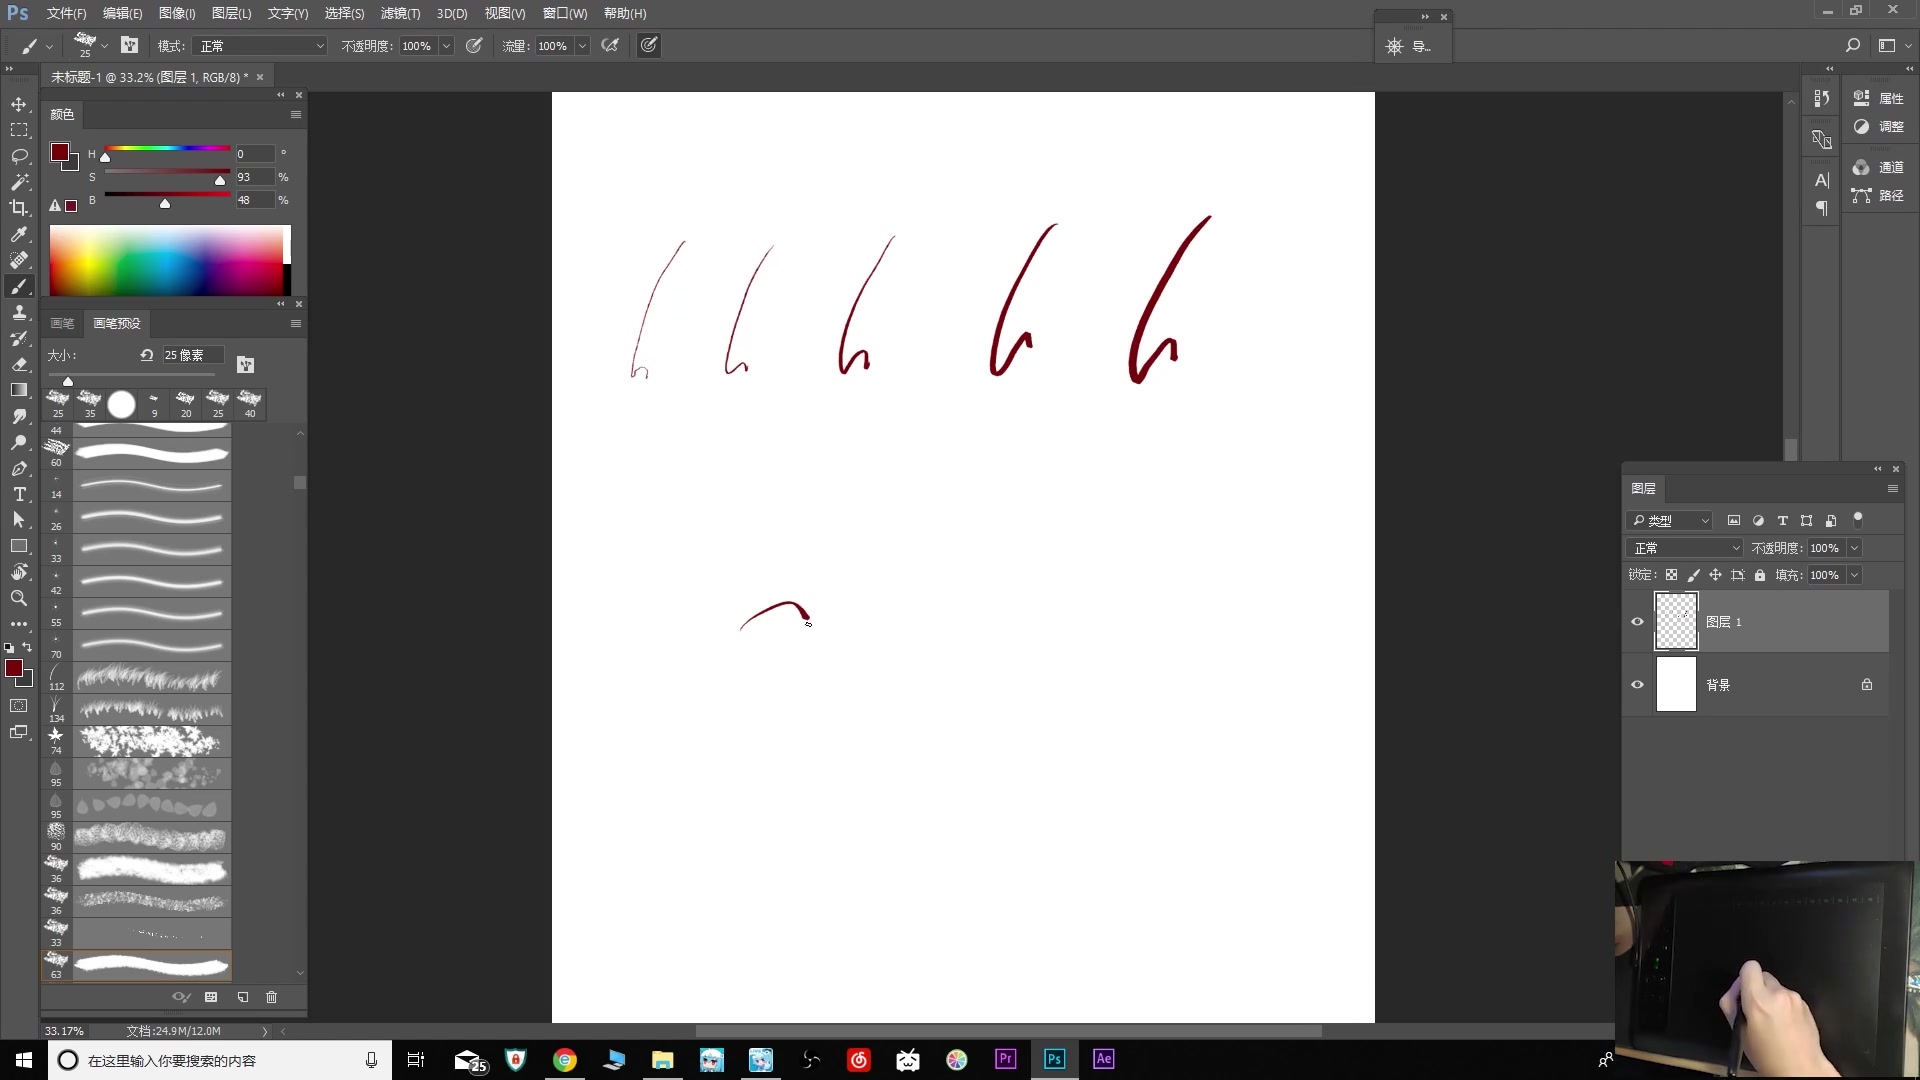
Task: Select the 图层 1 layer thumbnail
Action: [x=1676, y=621]
